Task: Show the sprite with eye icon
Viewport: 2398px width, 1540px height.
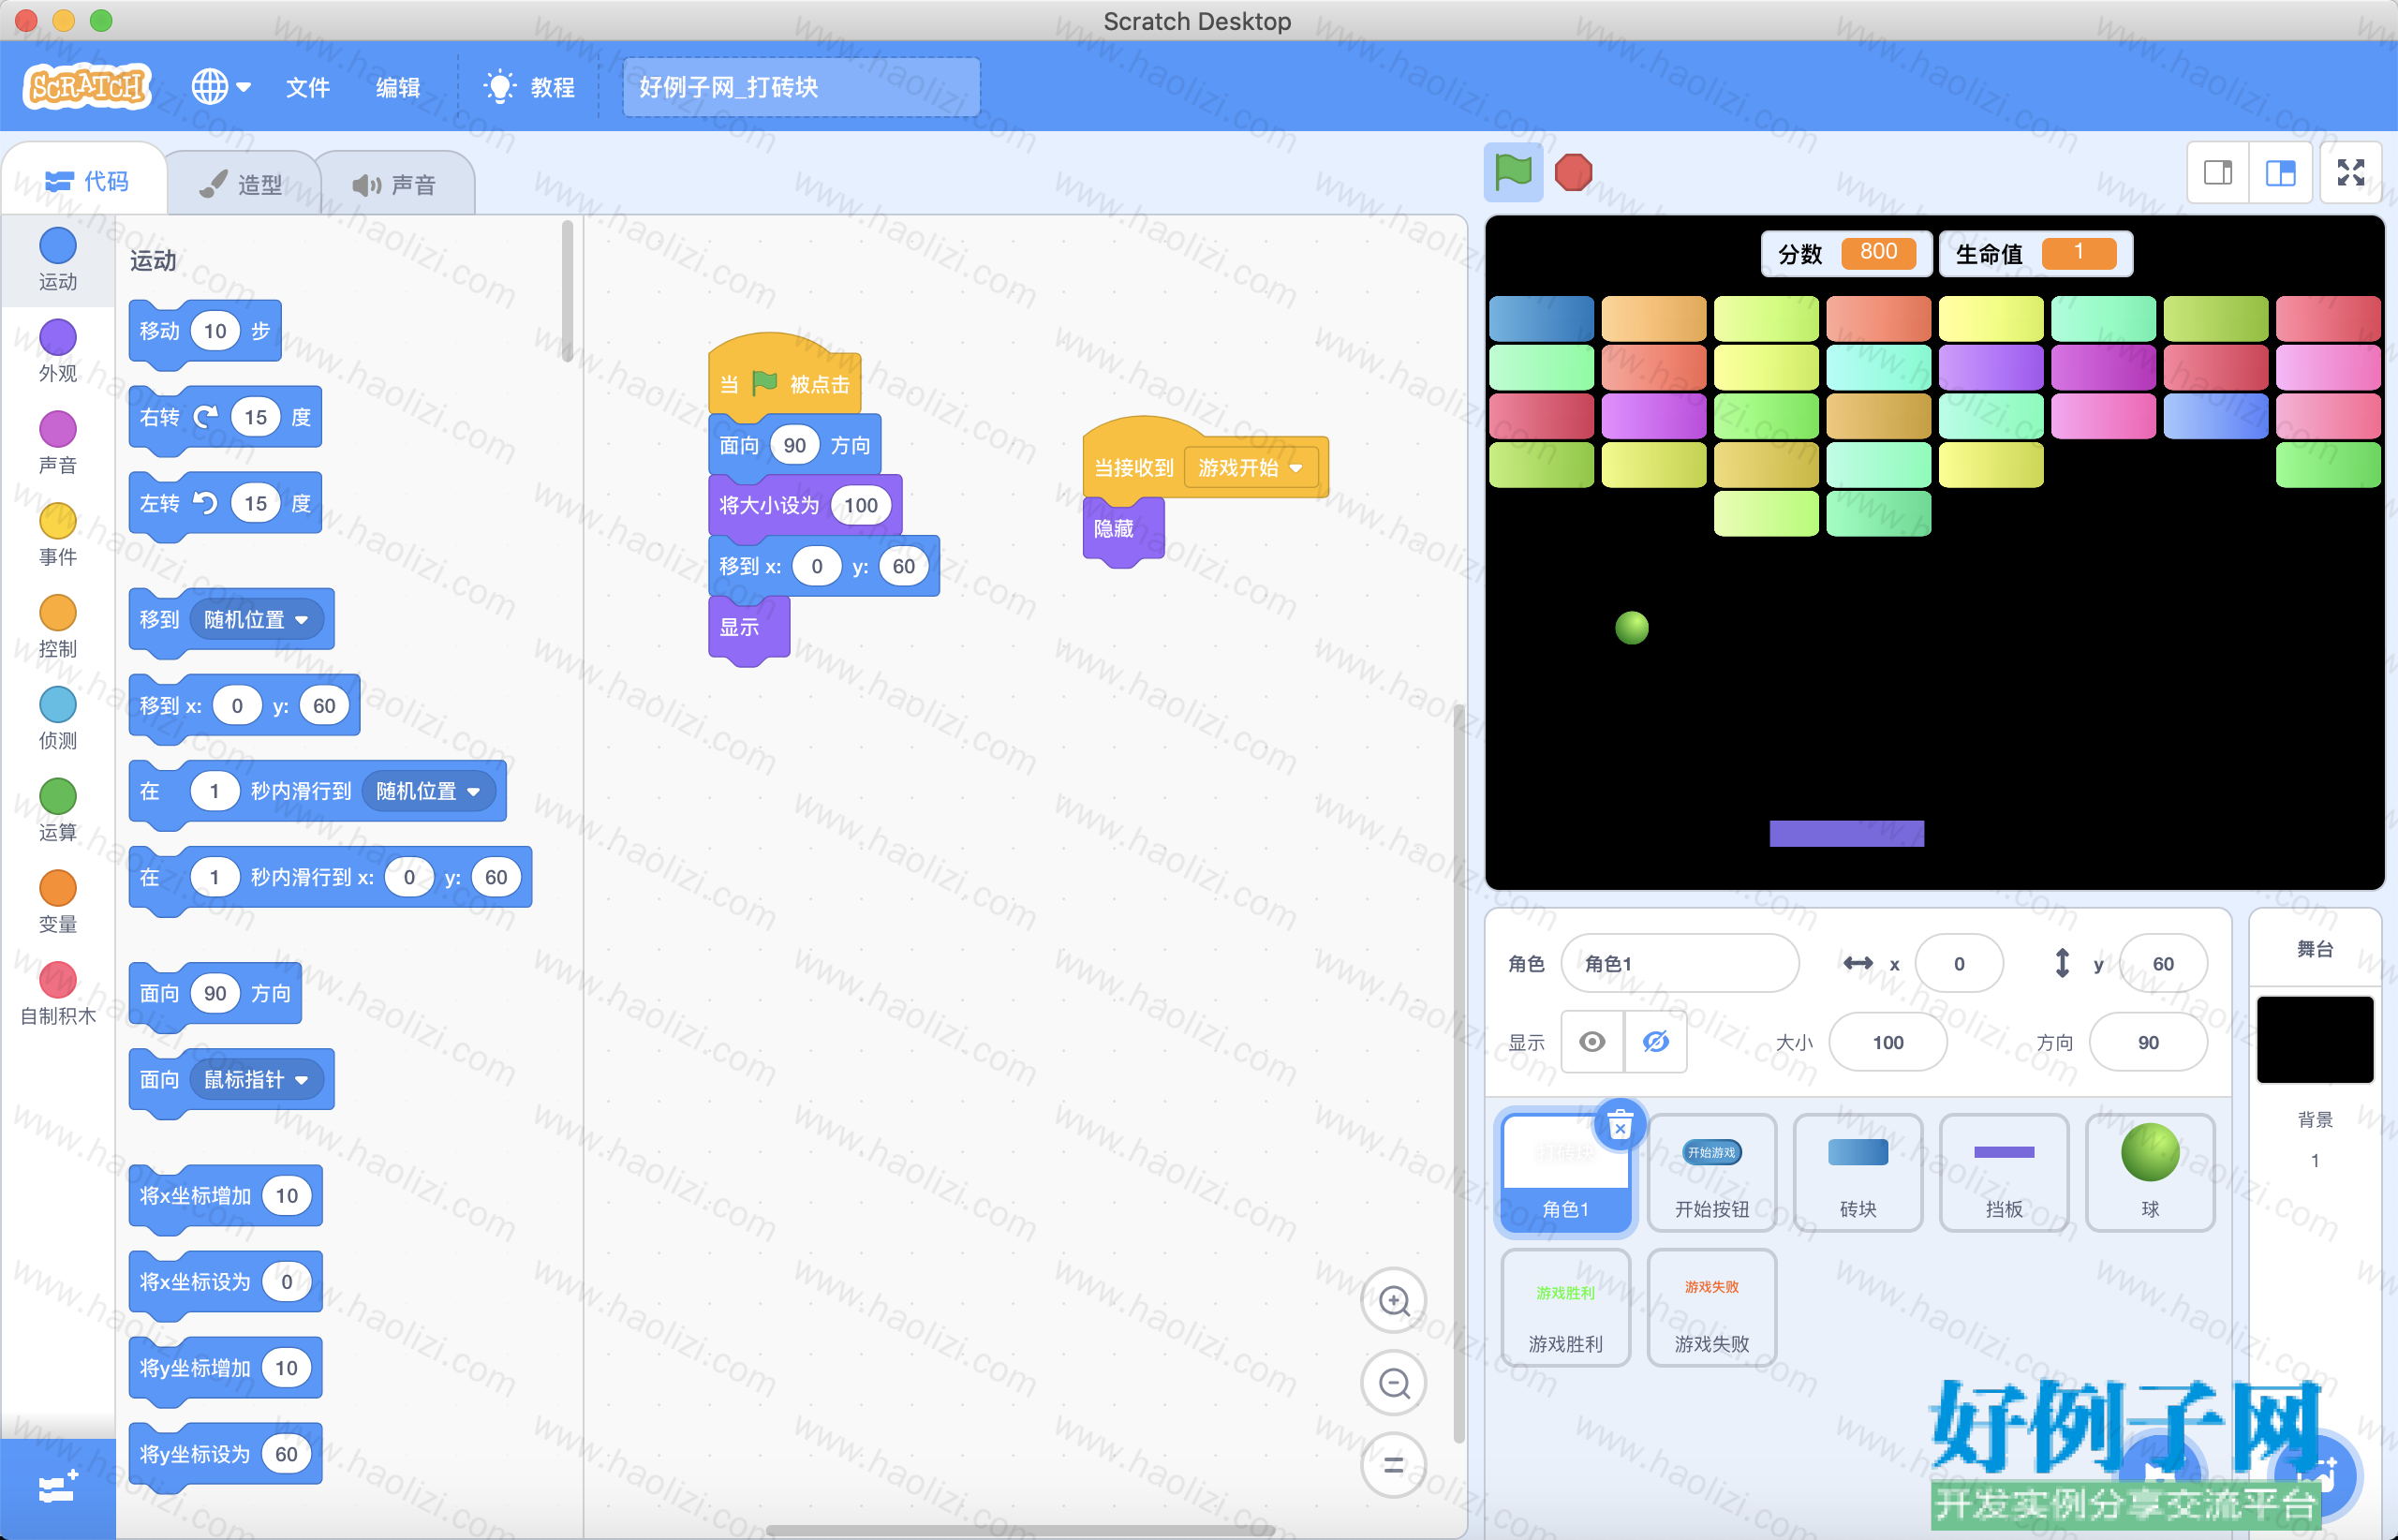Action: (x=1593, y=1042)
